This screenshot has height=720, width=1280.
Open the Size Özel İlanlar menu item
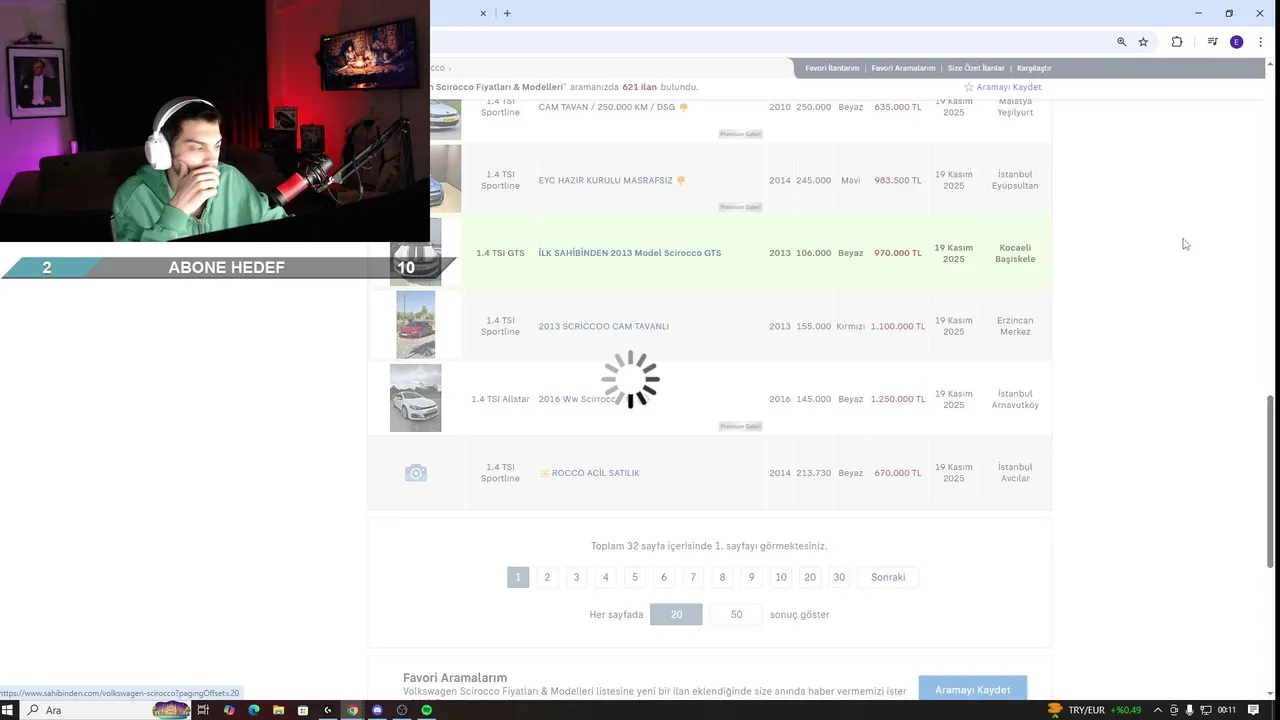point(976,68)
